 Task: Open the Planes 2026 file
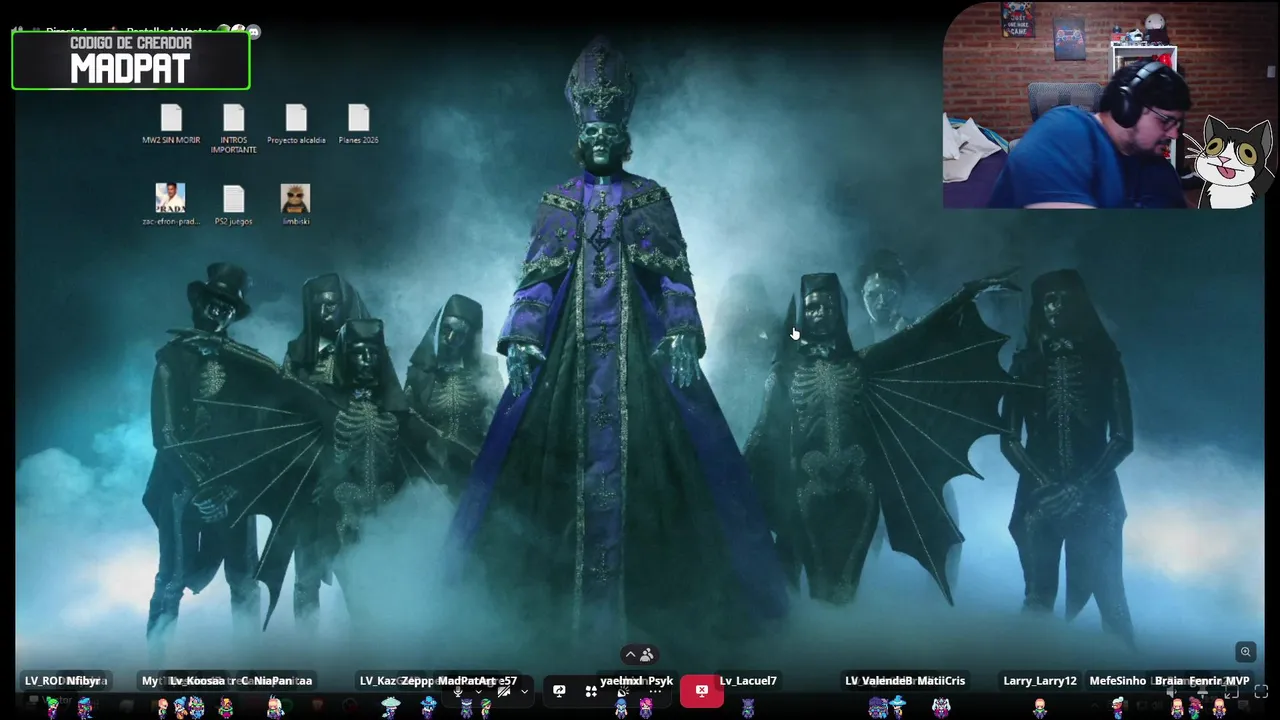(358, 125)
